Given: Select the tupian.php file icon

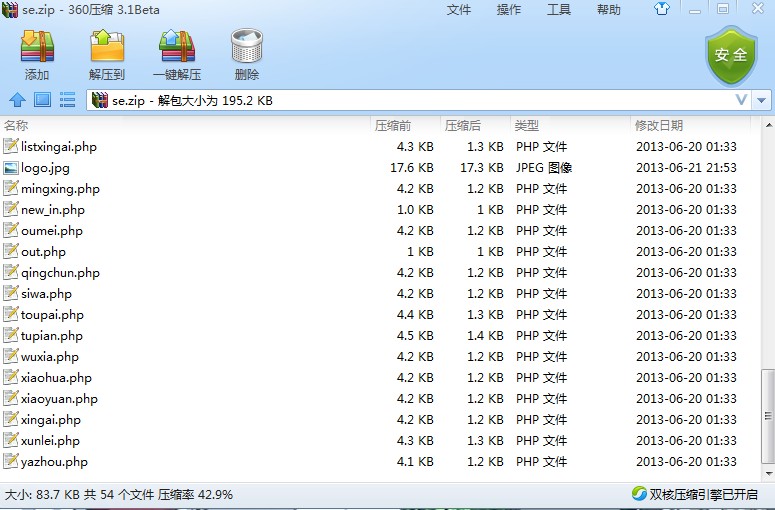Looking at the screenshot, I should [x=11, y=336].
